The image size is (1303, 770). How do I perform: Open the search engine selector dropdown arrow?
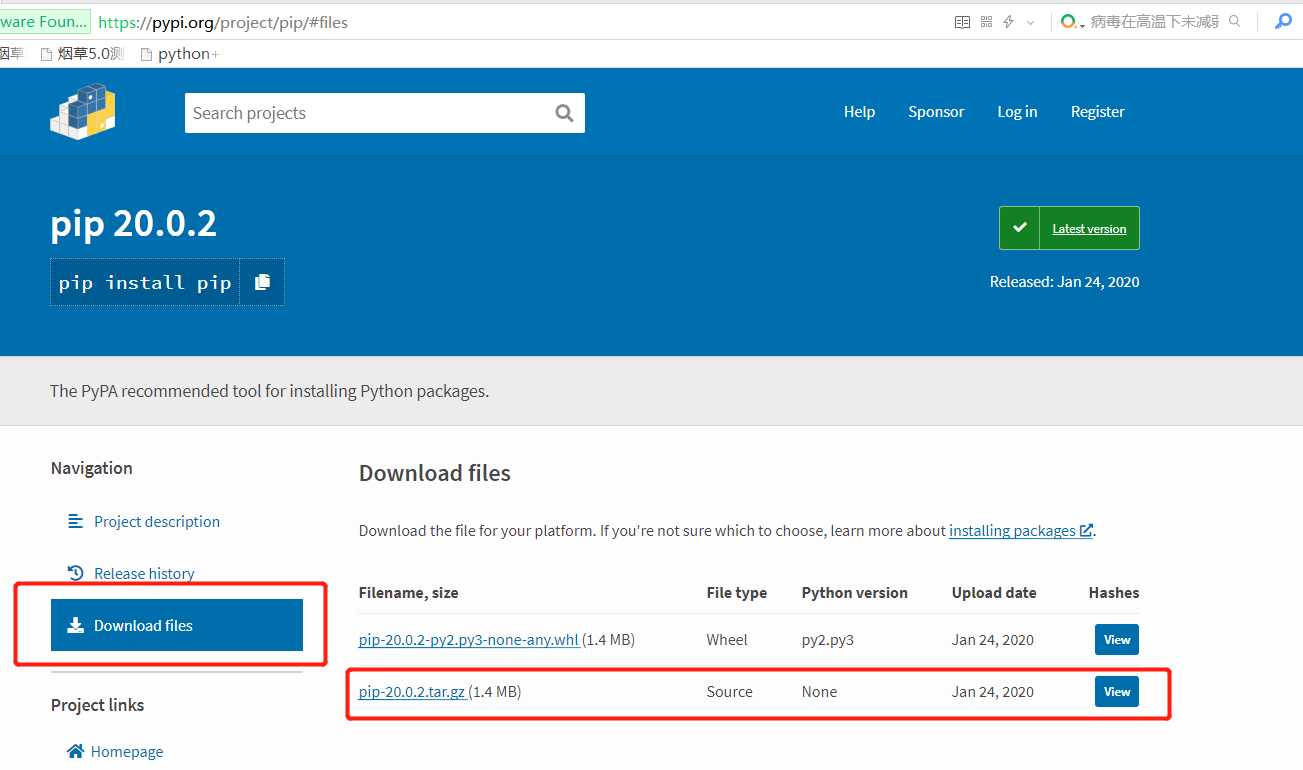1082,24
